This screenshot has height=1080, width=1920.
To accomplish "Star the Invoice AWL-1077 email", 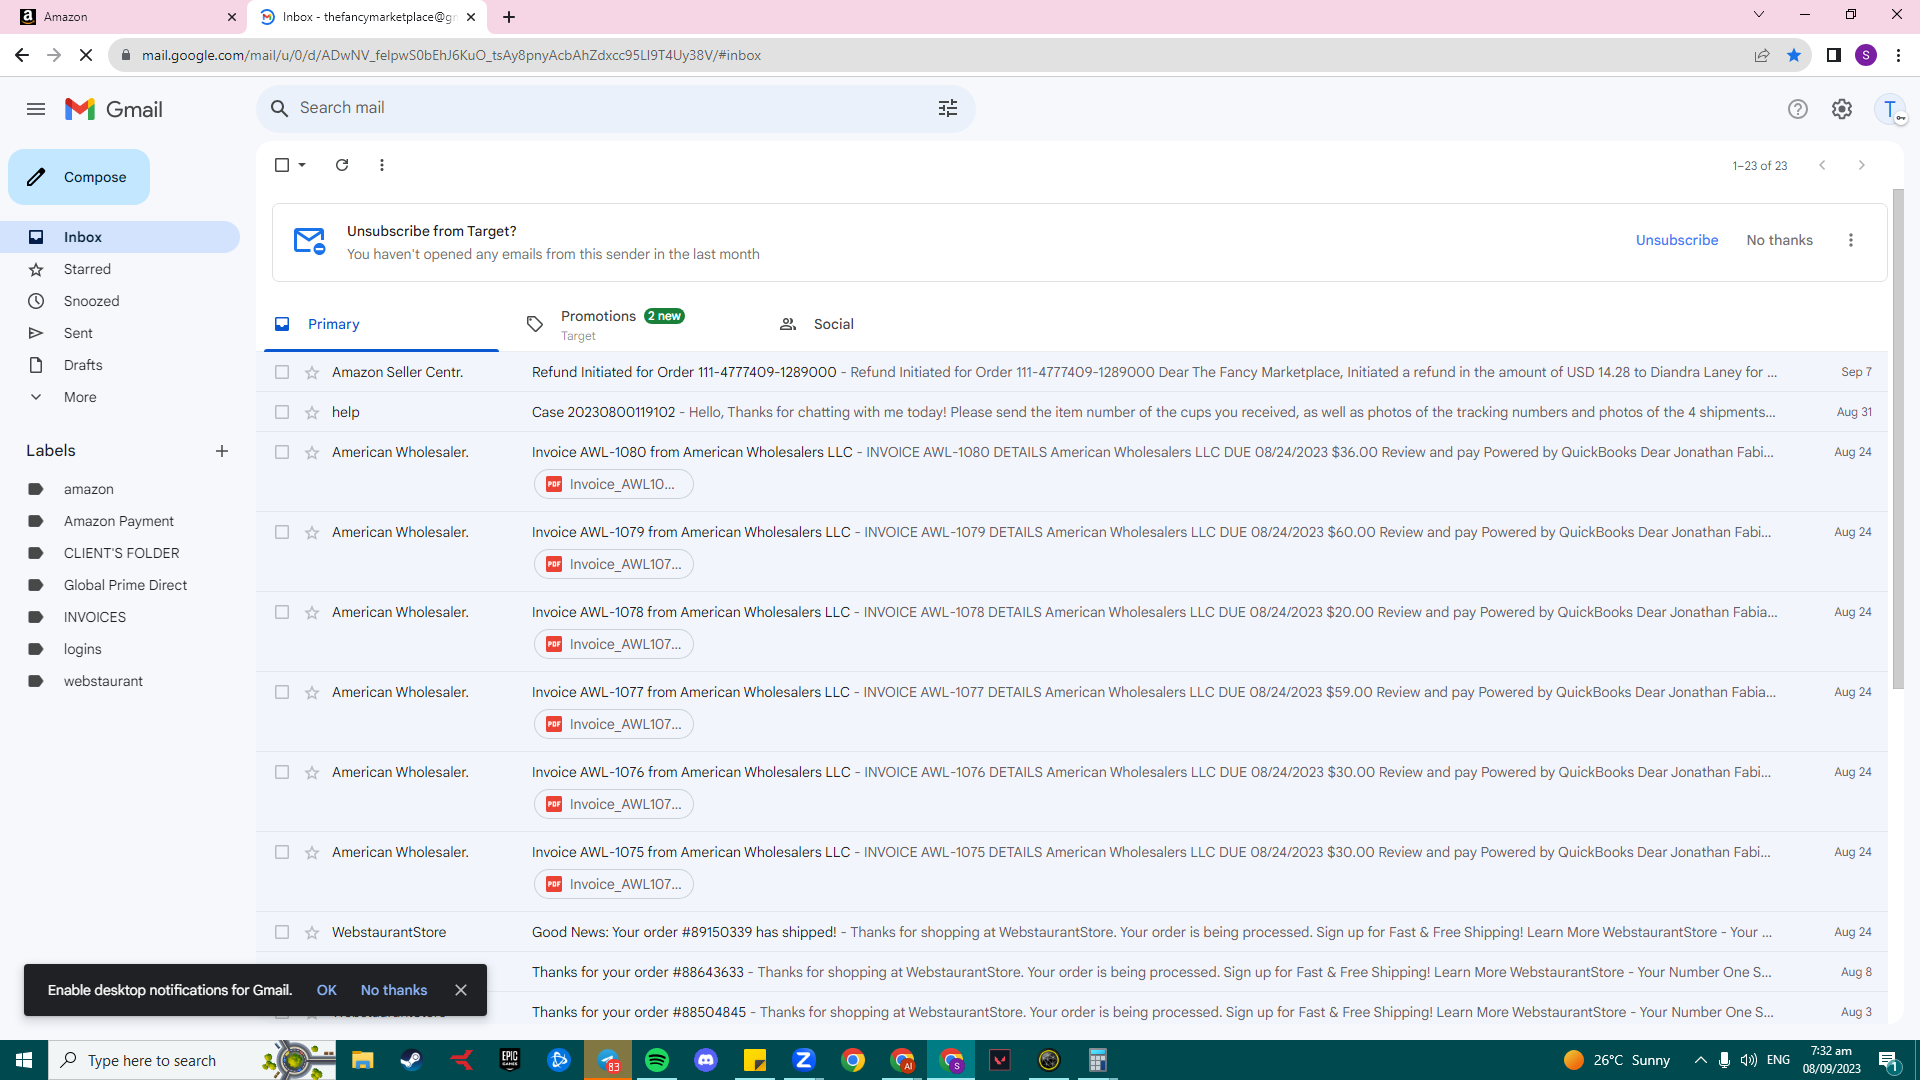I will [x=312, y=693].
